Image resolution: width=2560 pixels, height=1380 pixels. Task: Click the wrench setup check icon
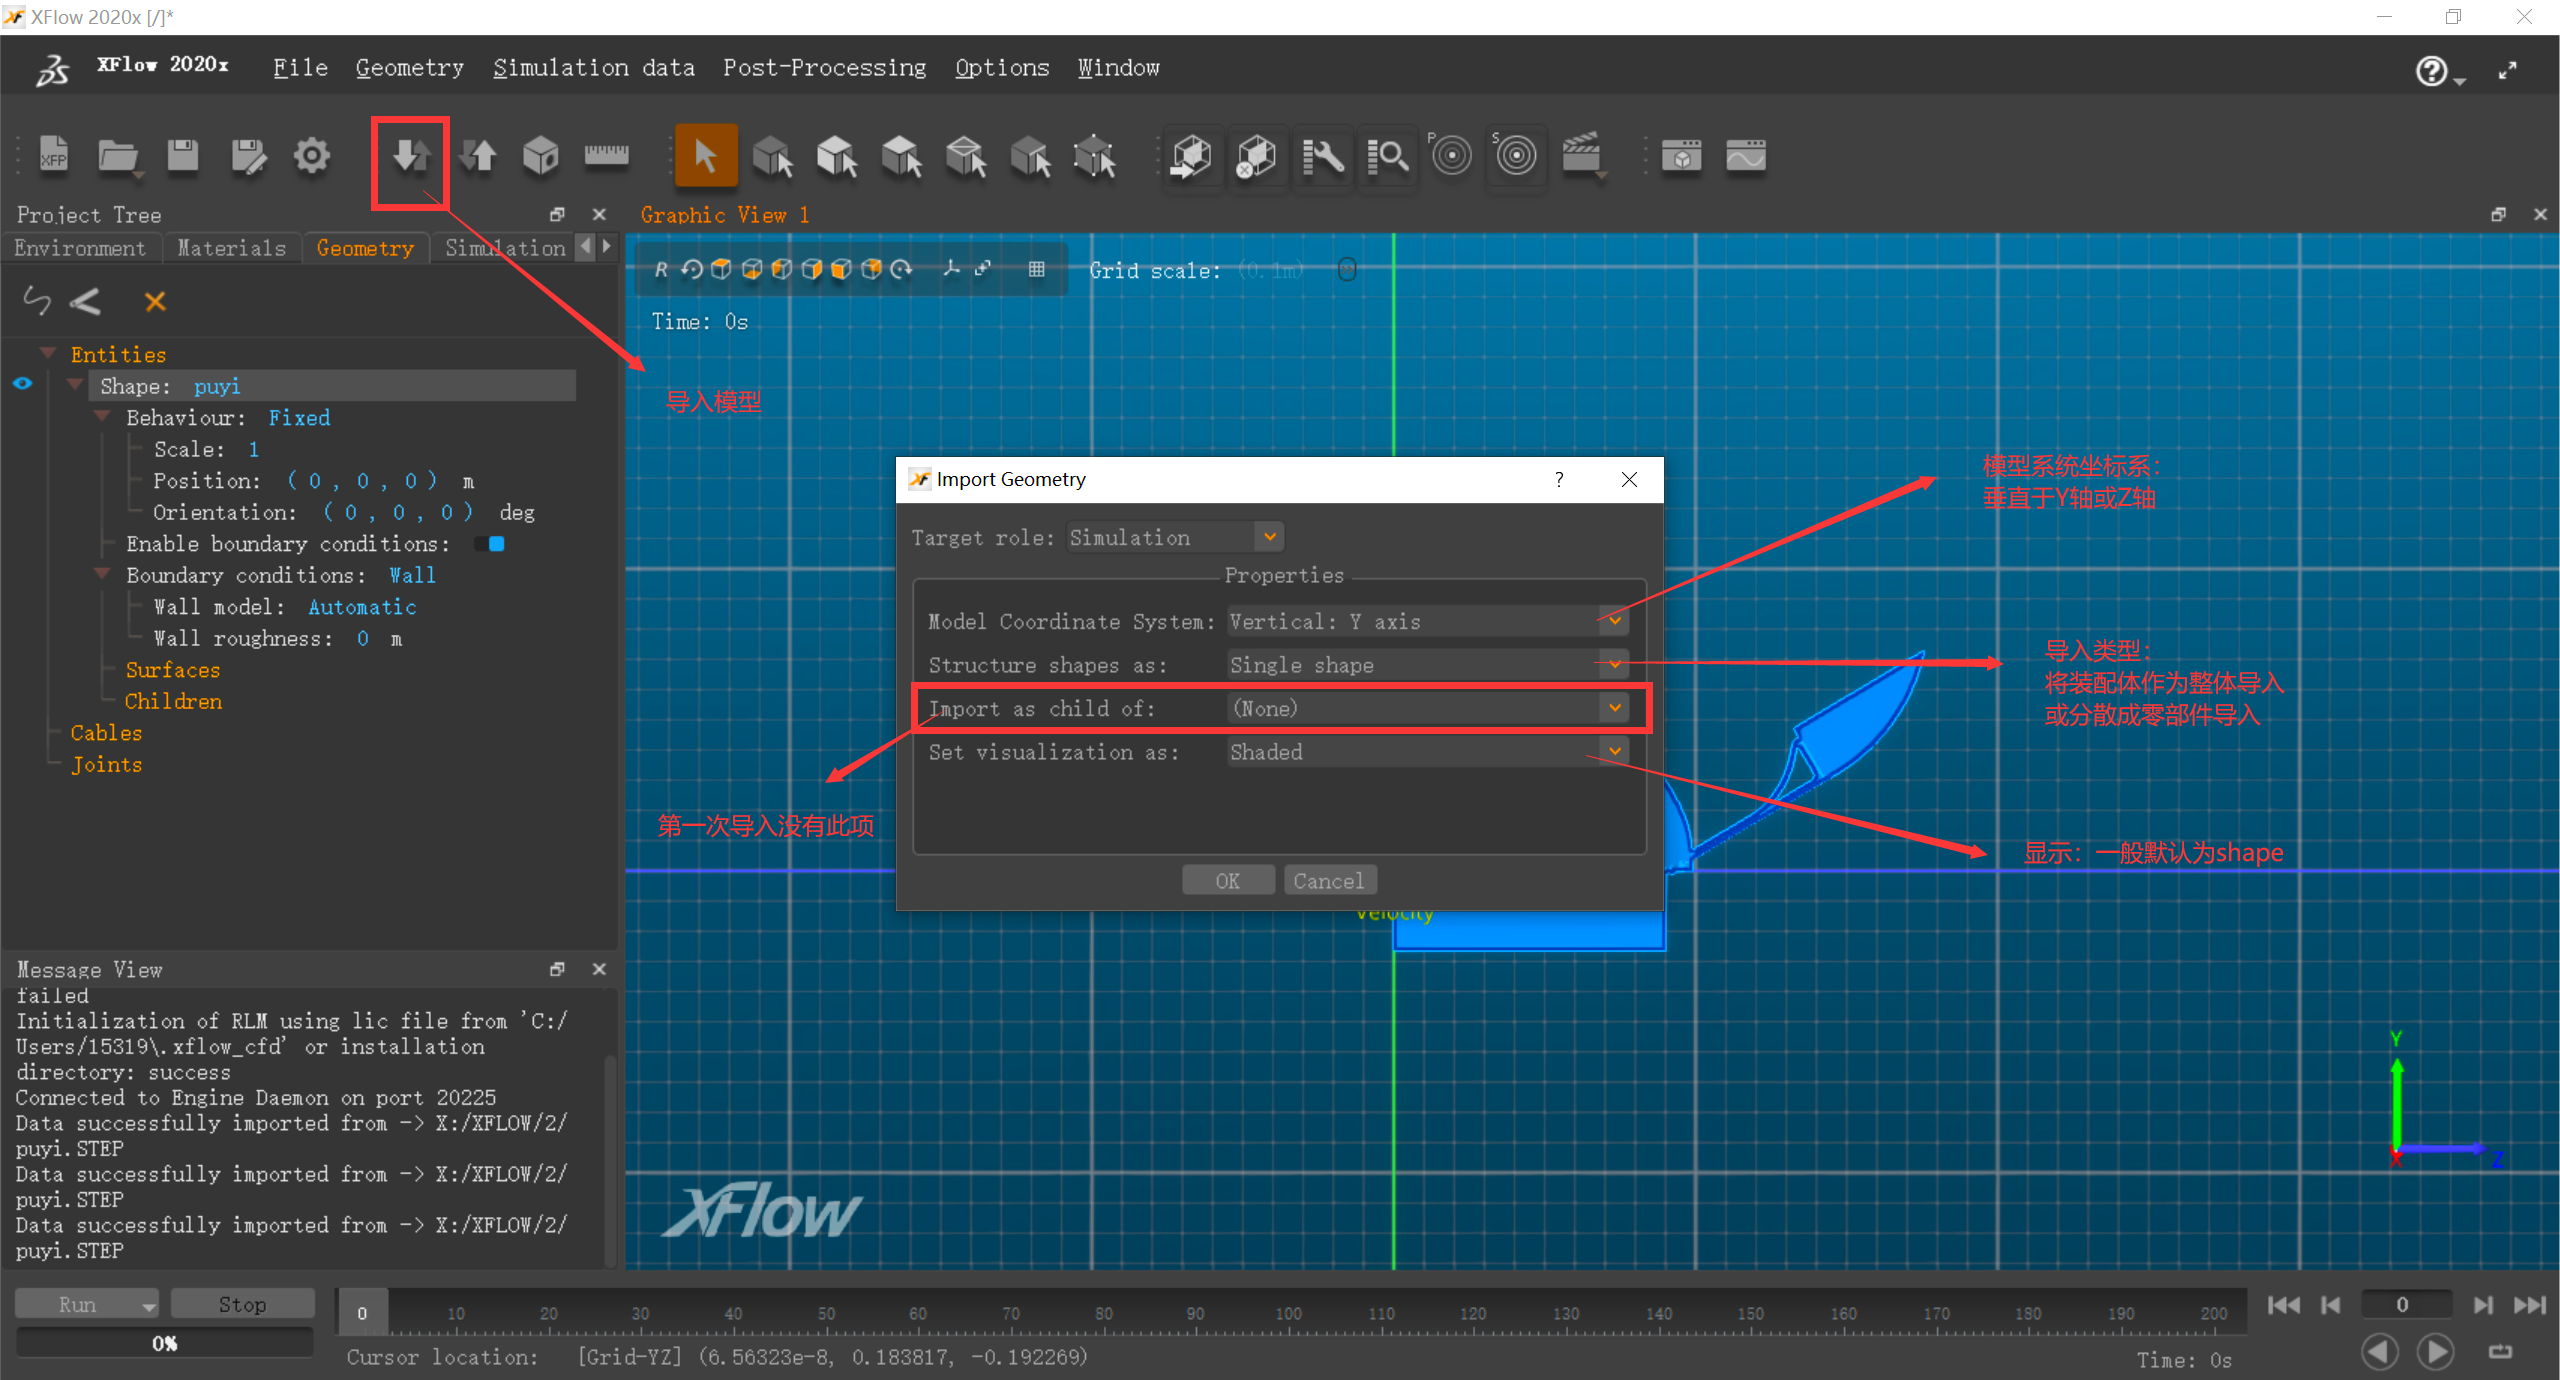click(x=1323, y=157)
